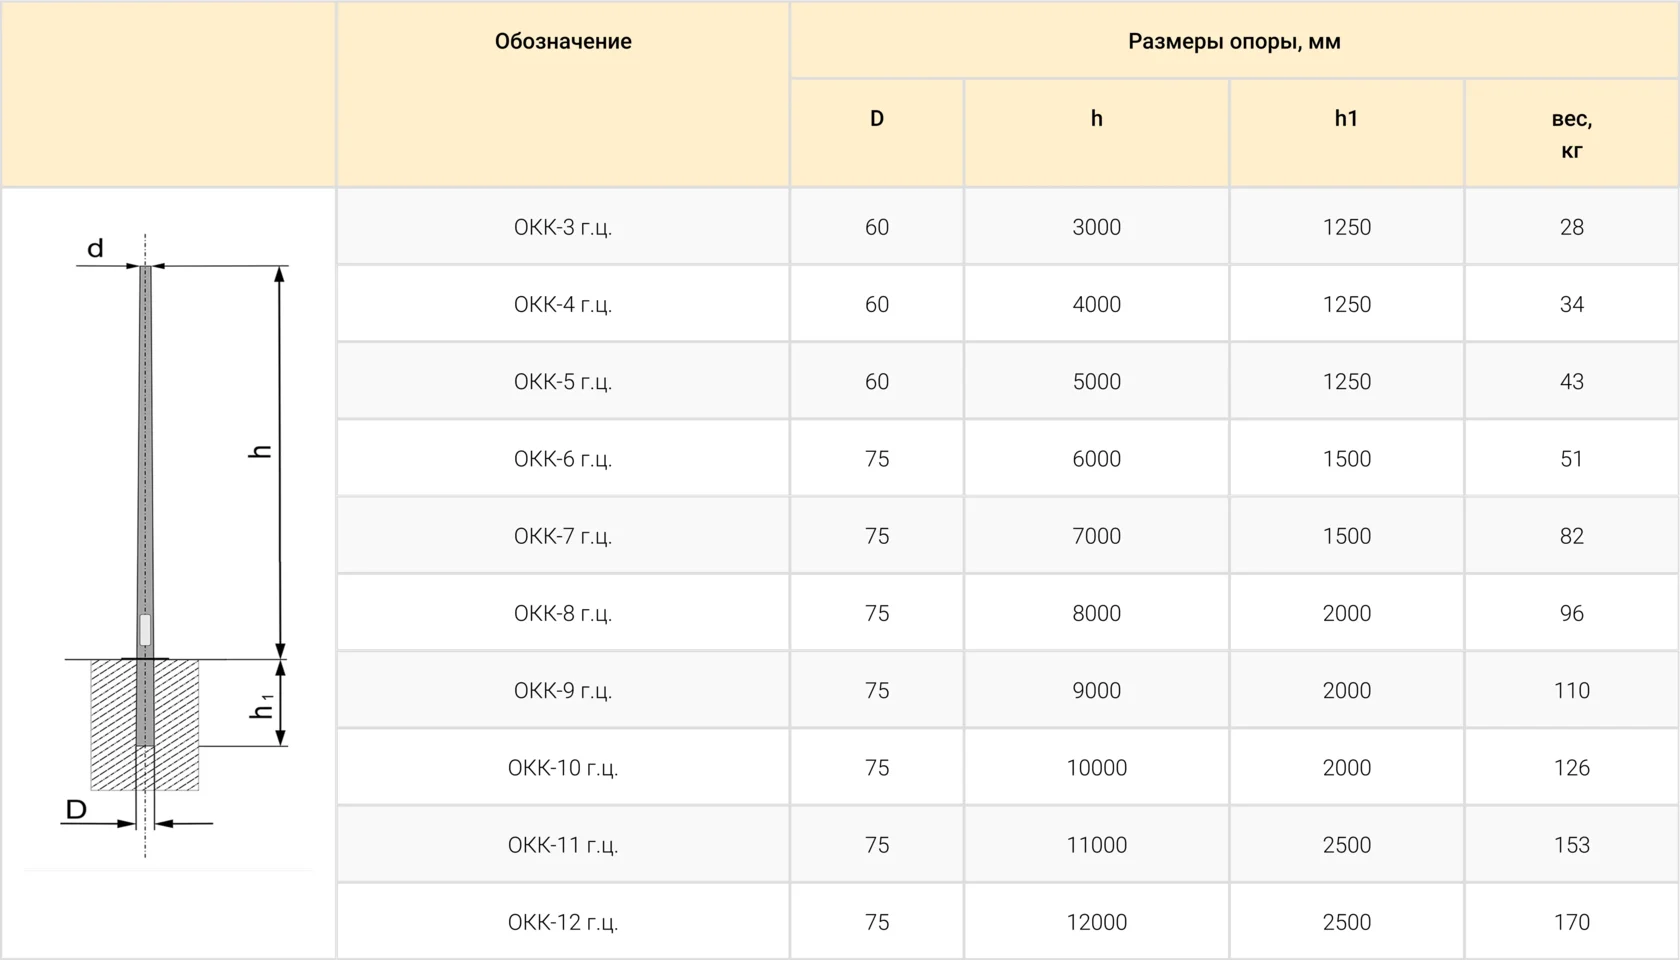This screenshot has height=960, width=1680.
Task: Click the ОКК-7 г.ц. designation cell
Action: (563, 536)
